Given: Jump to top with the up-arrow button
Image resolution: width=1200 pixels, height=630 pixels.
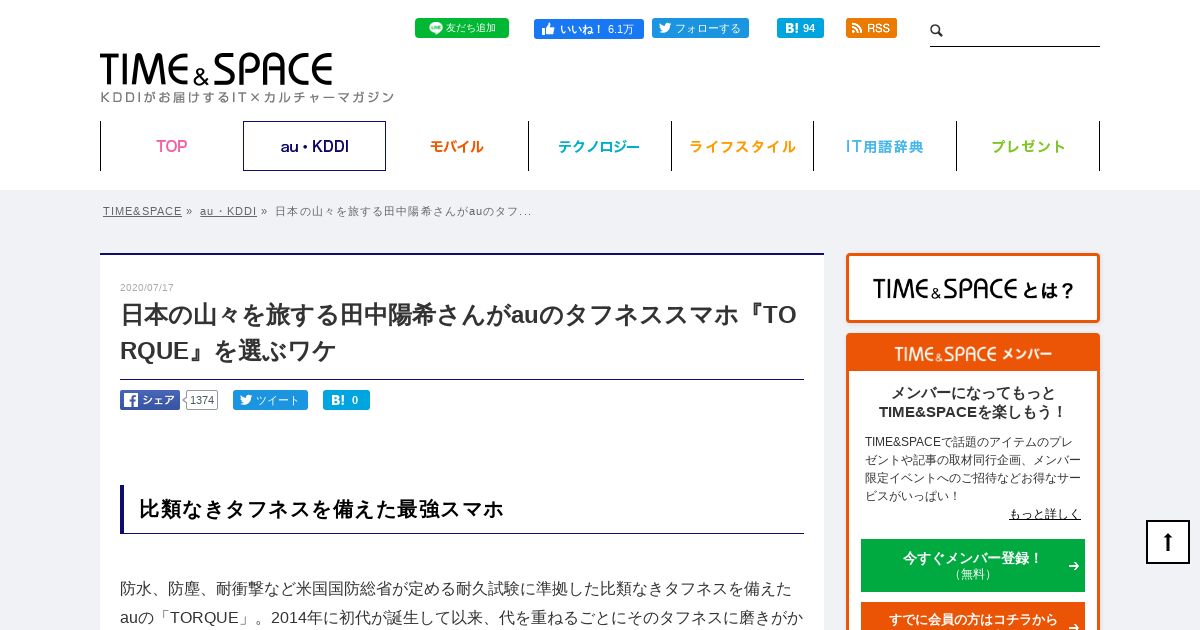Looking at the screenshot, I should (1168, 542).
